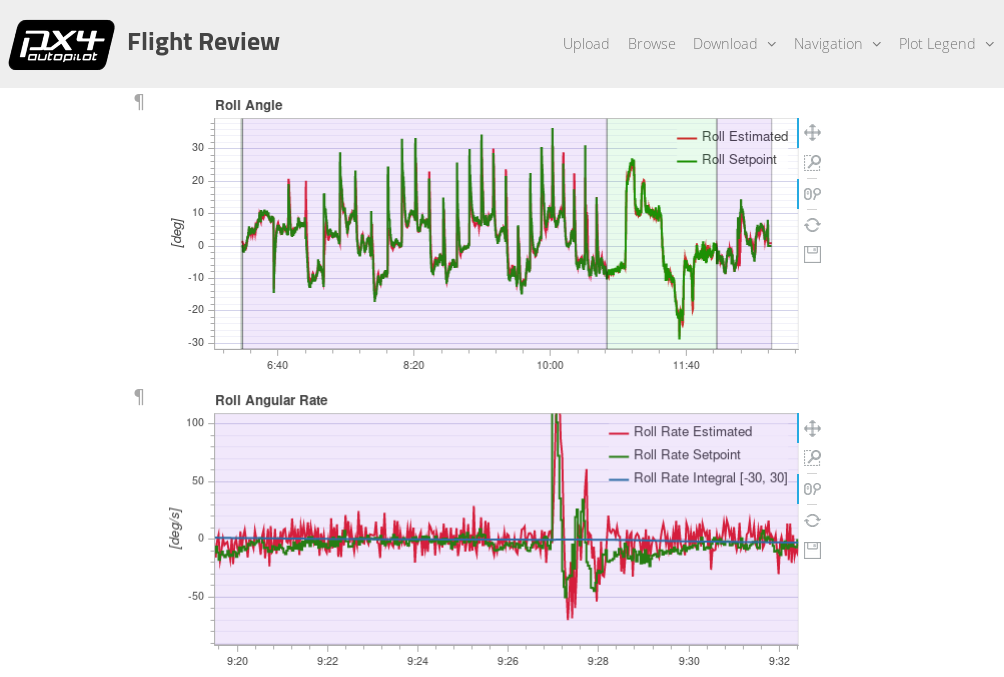Expand the Navigation dropdown
This screenshot has width=1004, height=677.
click(837, 44)
